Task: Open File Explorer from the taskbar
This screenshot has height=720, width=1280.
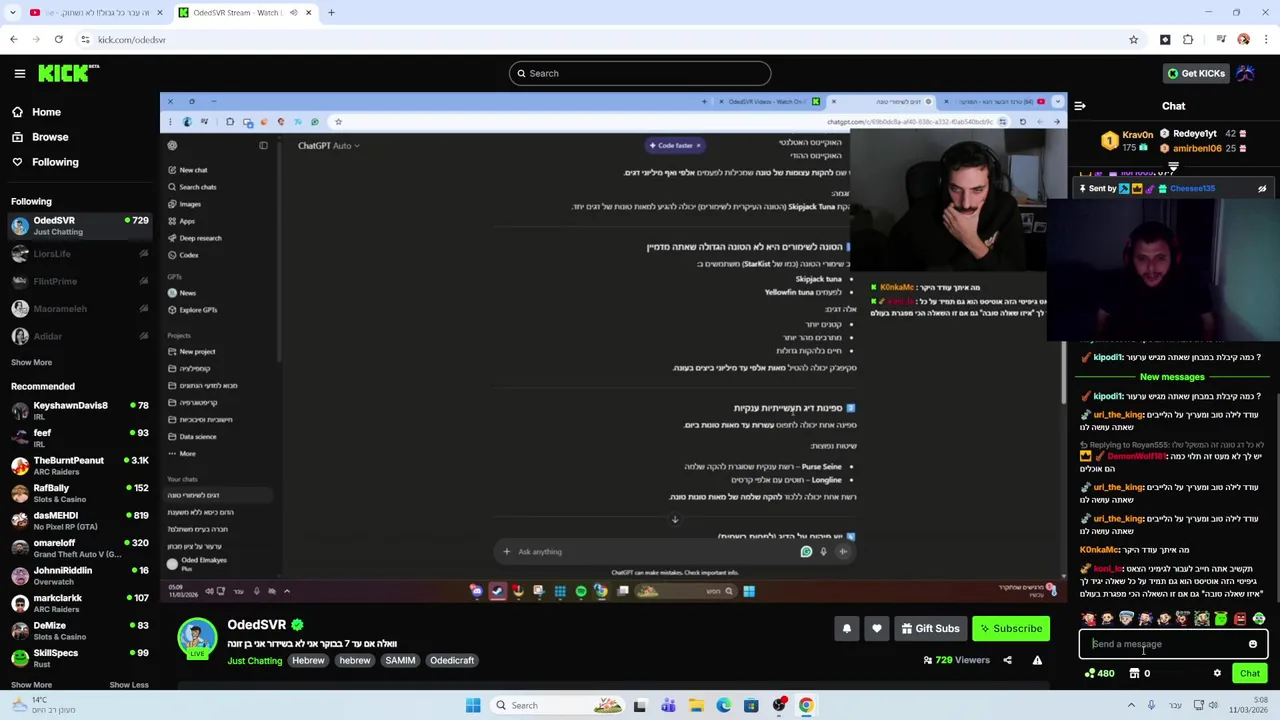Action: [696, 705]
